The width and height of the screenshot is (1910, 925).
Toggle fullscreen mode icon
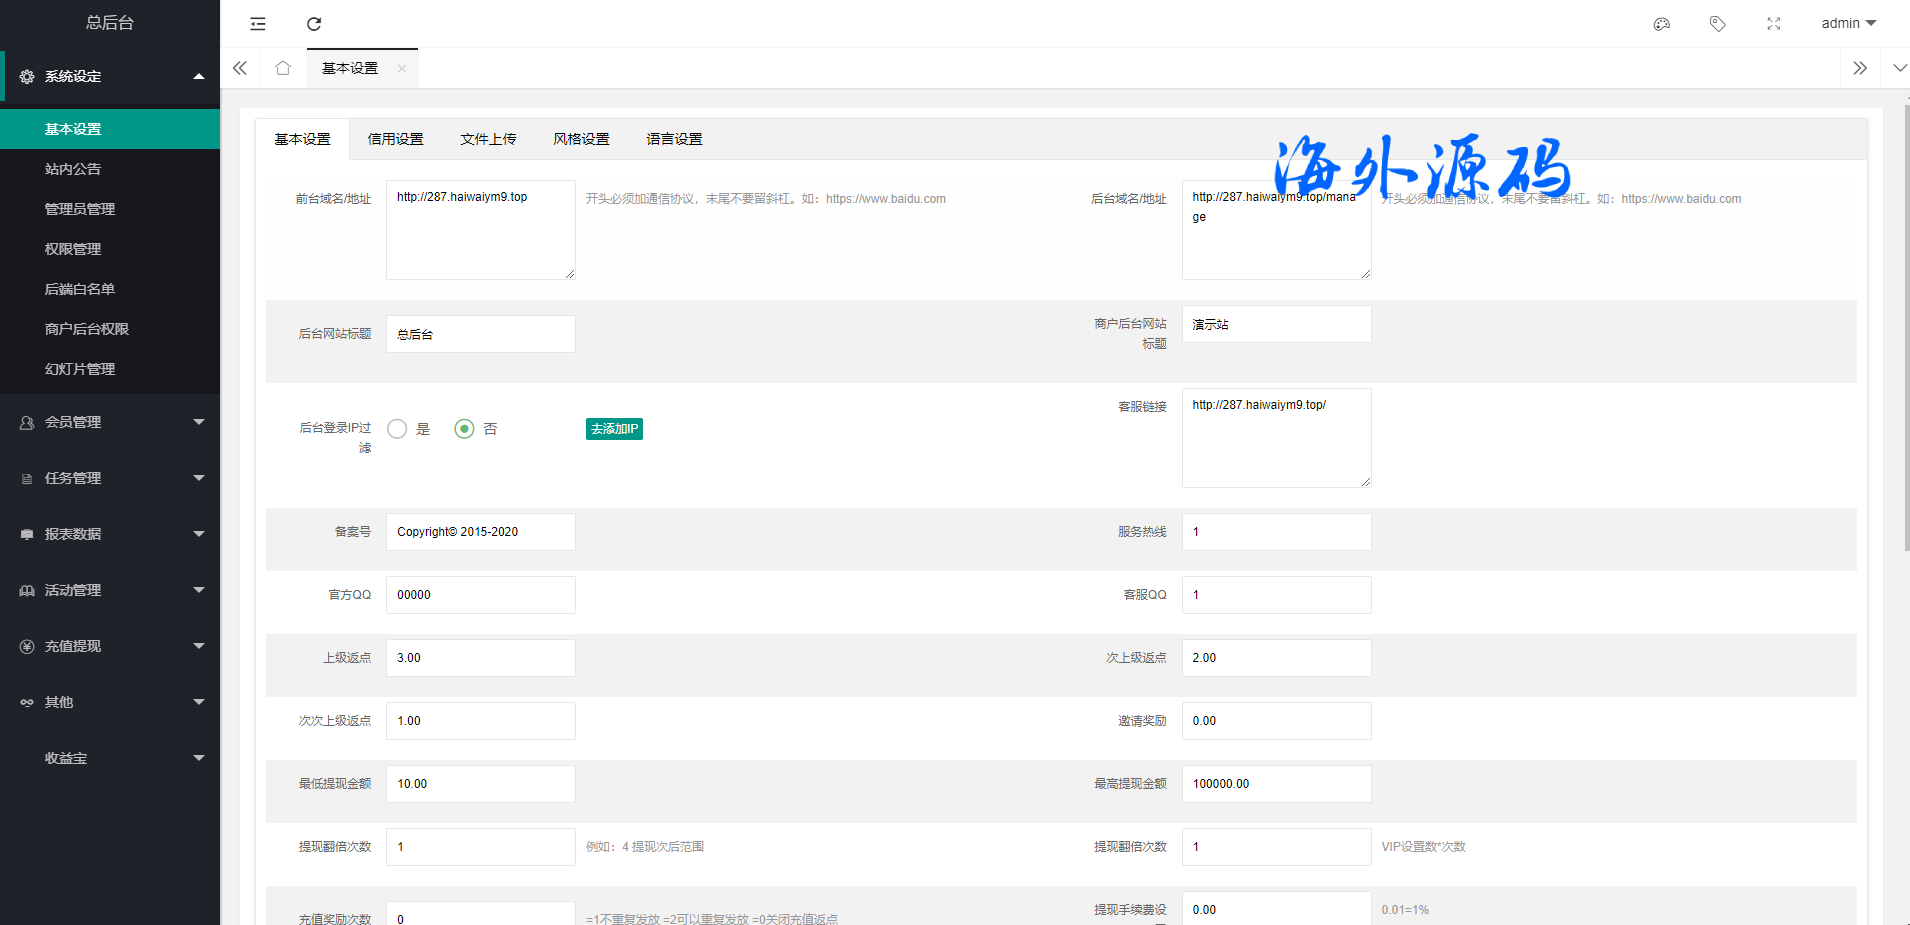pos(1773,24)
